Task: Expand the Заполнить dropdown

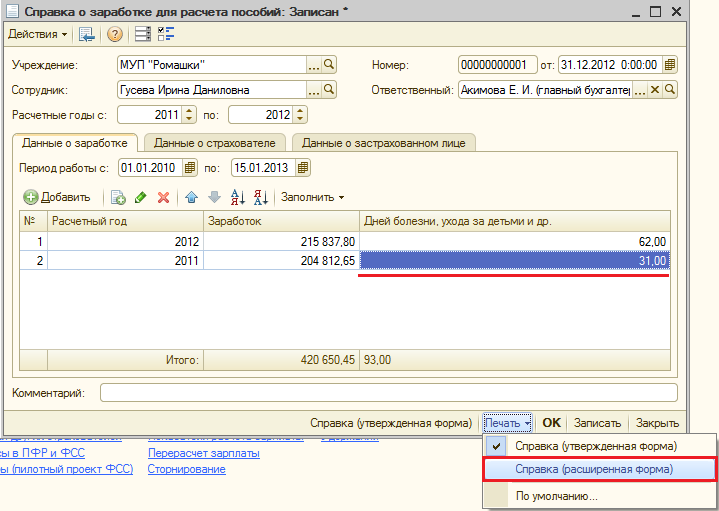Action: click(312, 197)
